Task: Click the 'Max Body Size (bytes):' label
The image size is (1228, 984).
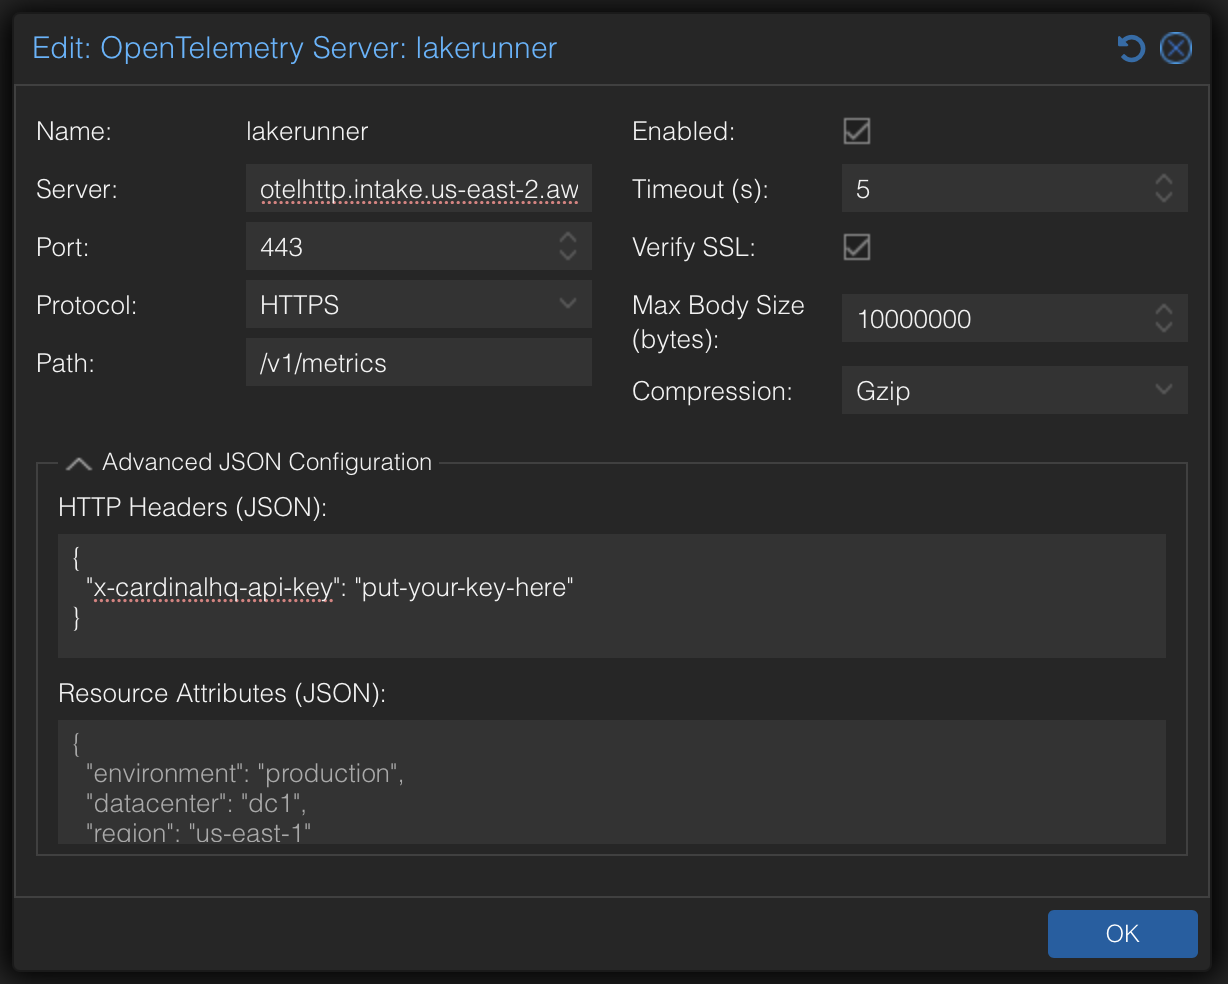Action: coord(718,322)
